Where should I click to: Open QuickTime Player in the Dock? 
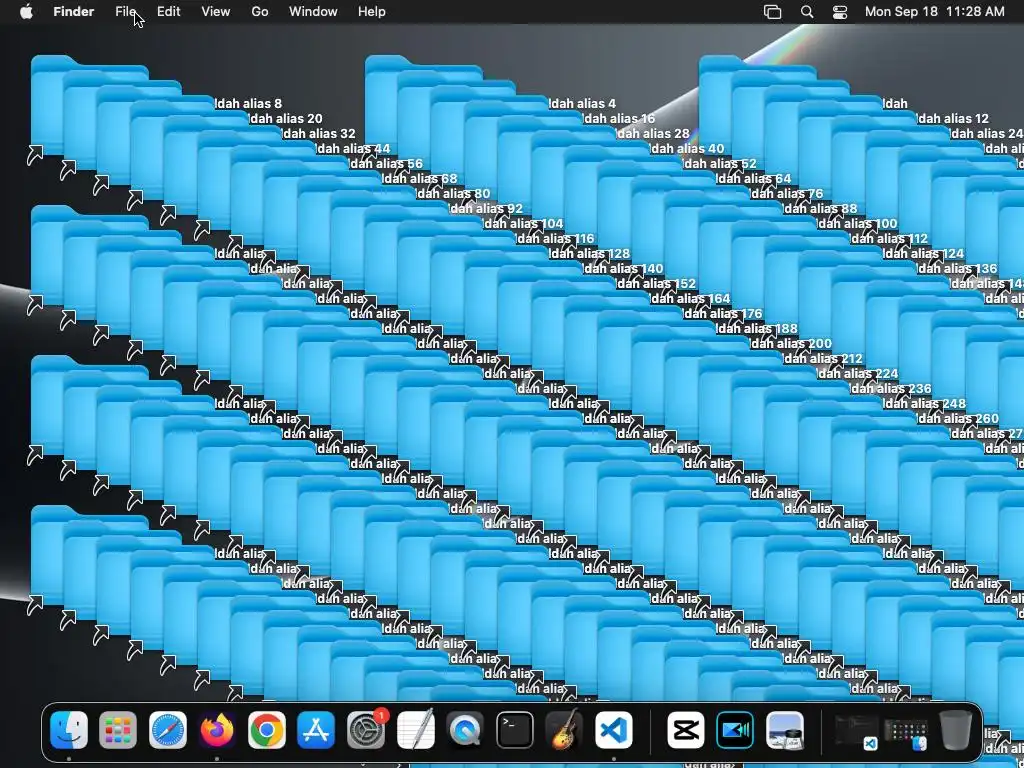pyautogui.click(x=465, y=729)
